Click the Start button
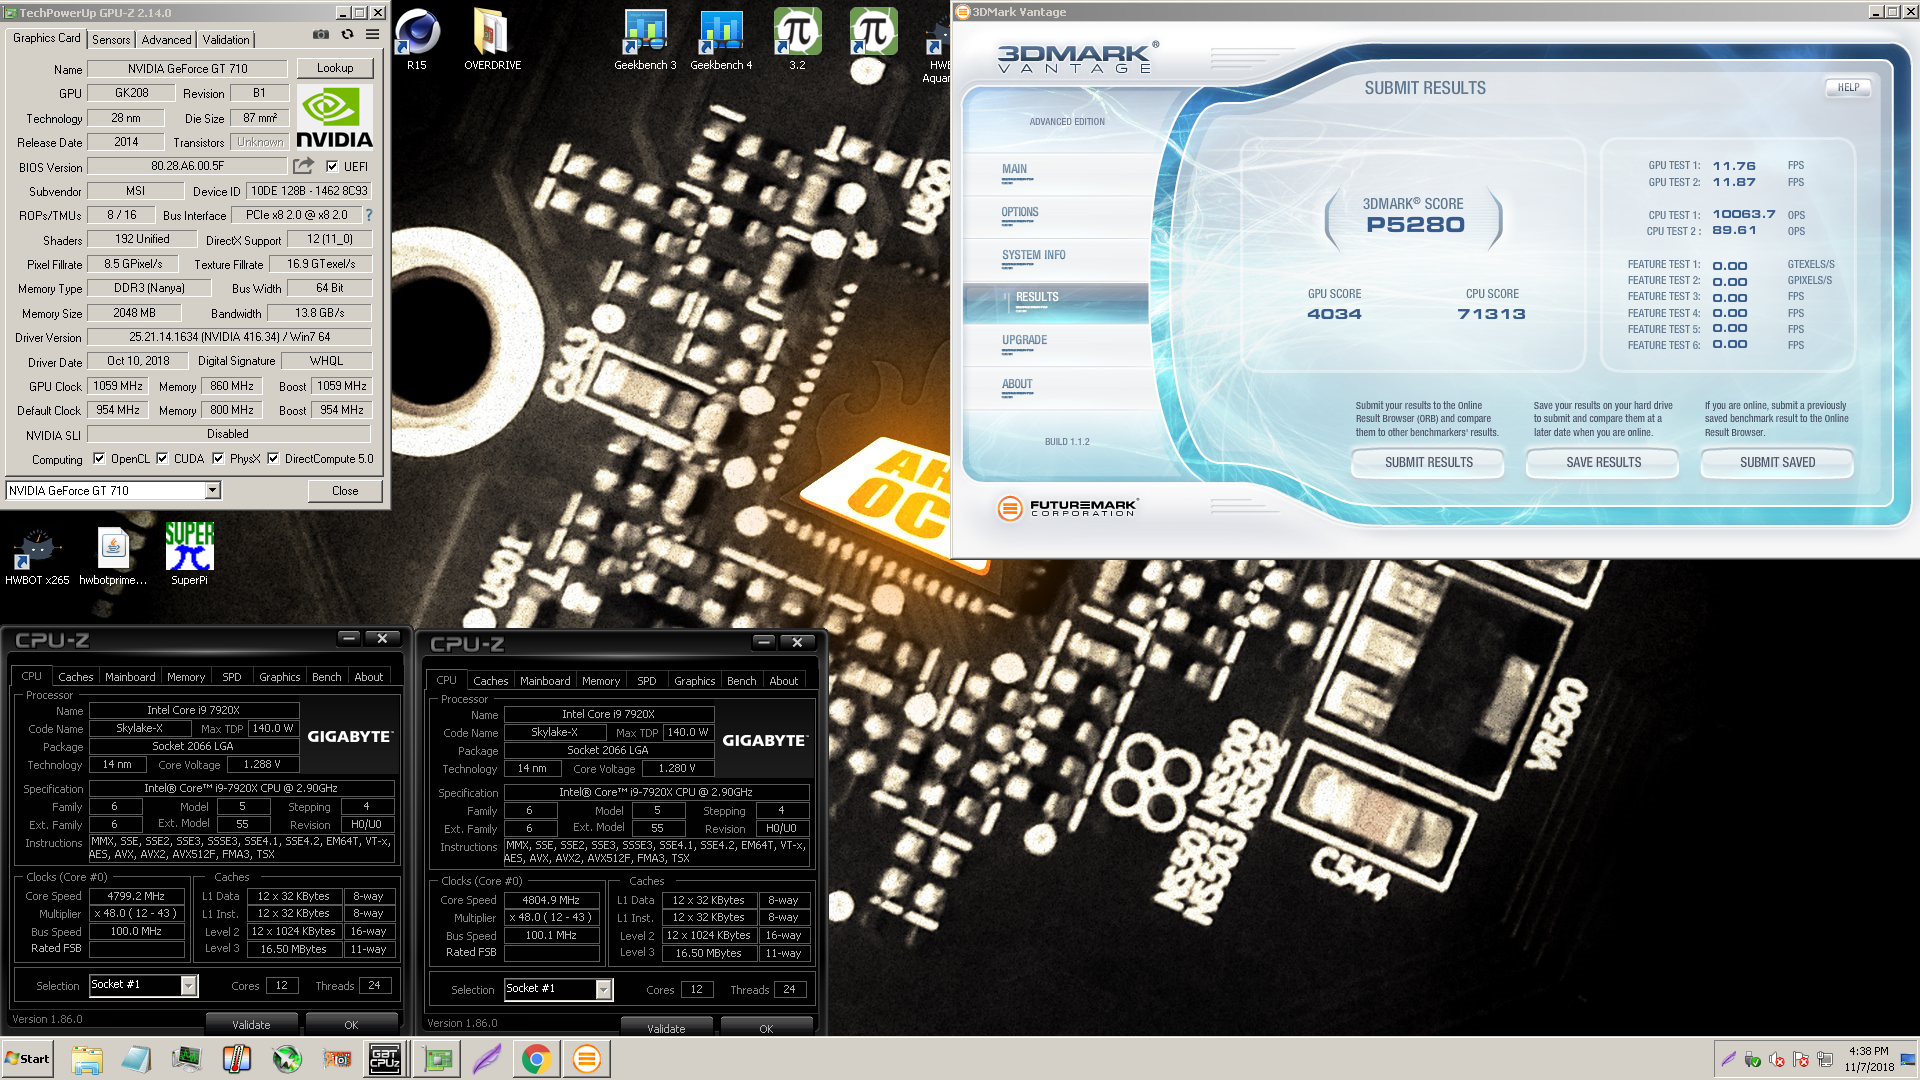 [x=27, y=1059]
